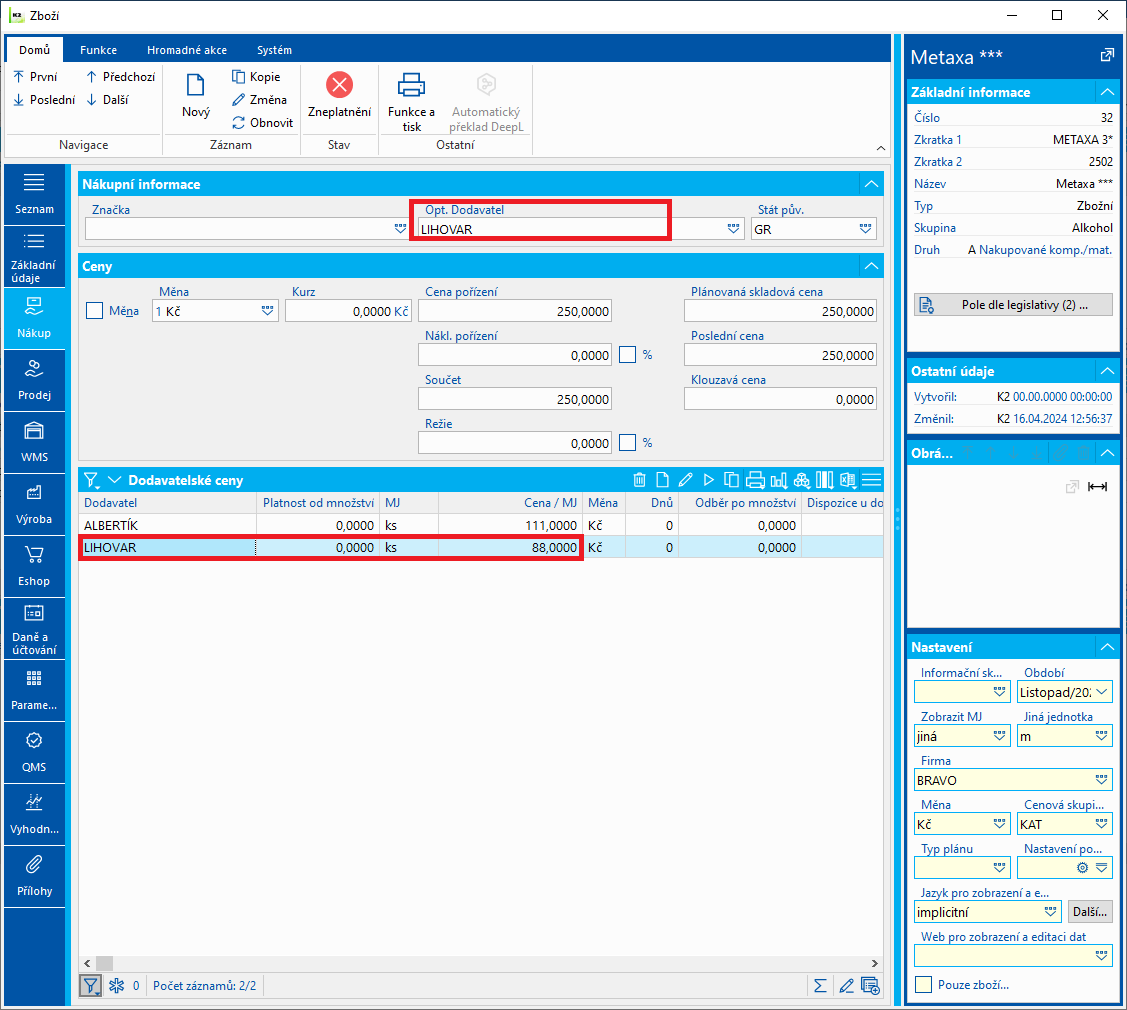Go to the Poslední record
1127x1010 pixels.
click(44, 99)
